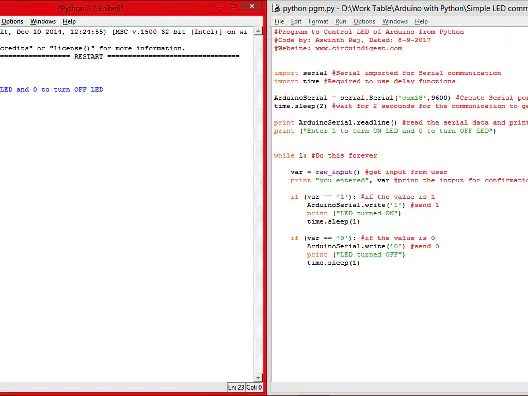528x396 pixels.
Task: Click the RESTART line in Shell output
Action: (120, 56)
